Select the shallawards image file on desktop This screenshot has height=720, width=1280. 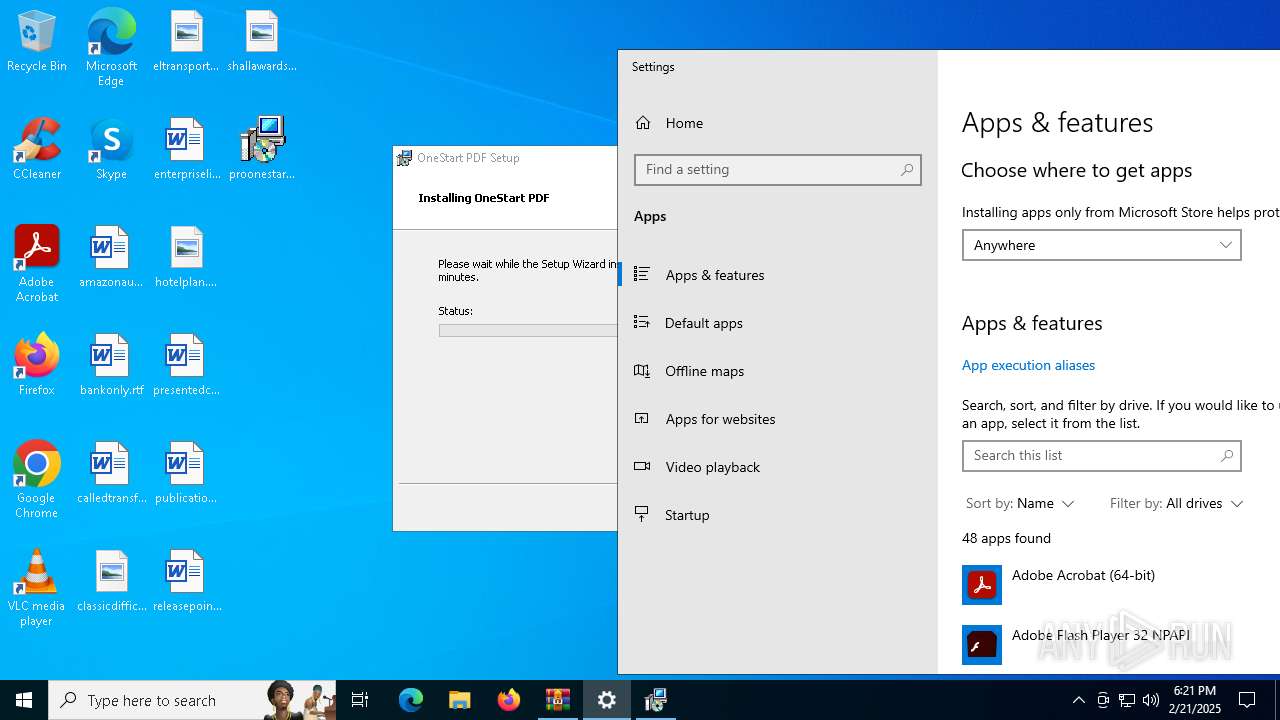(261, 41)
